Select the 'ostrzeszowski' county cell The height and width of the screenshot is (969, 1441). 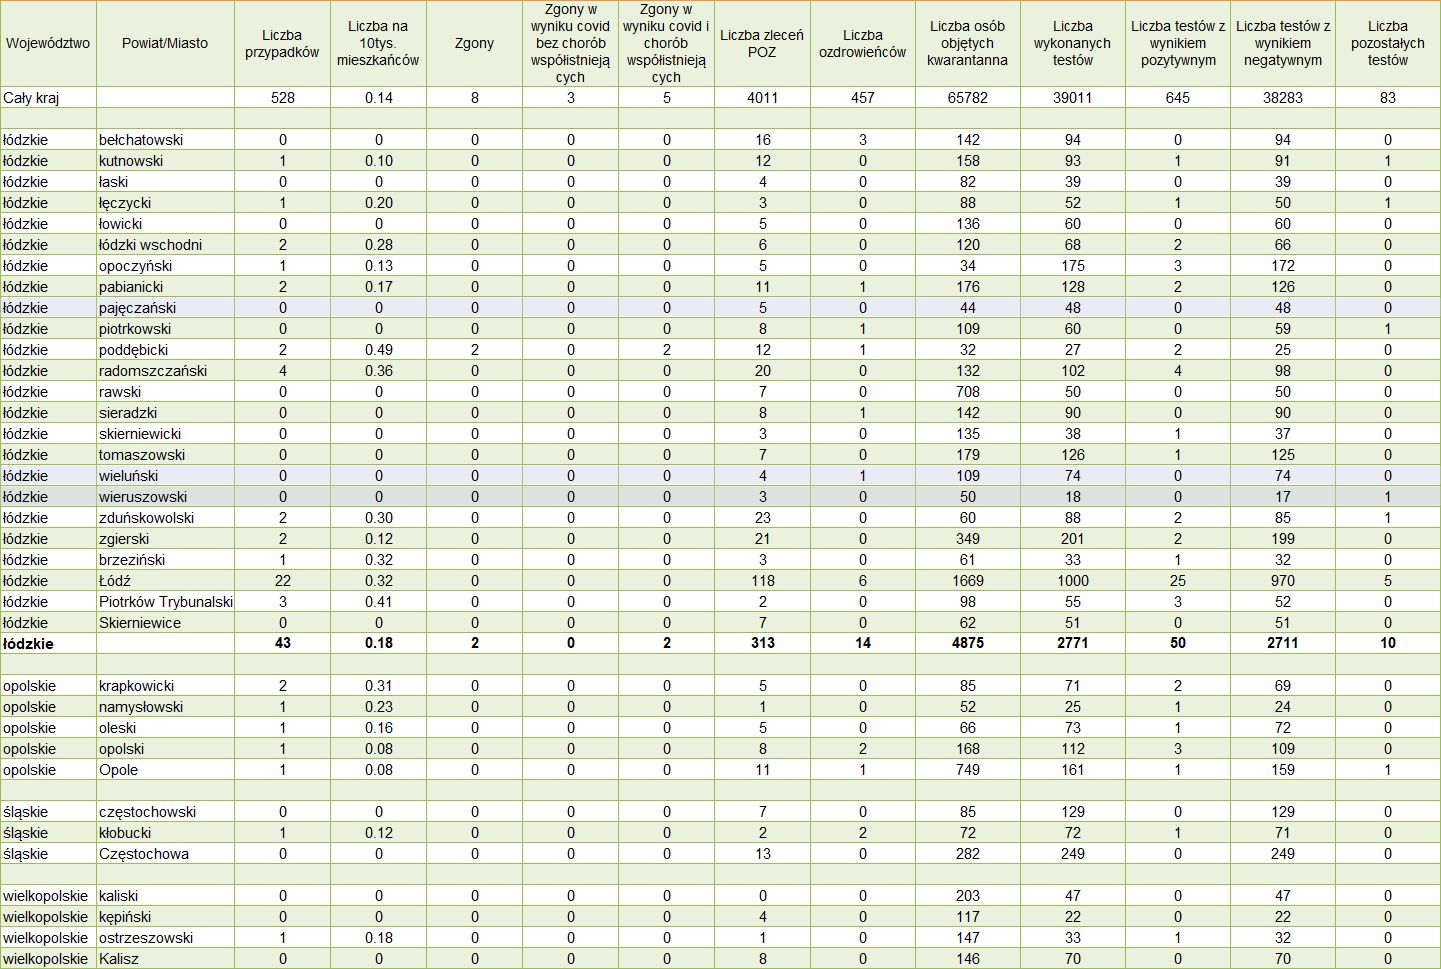point(165,938)
